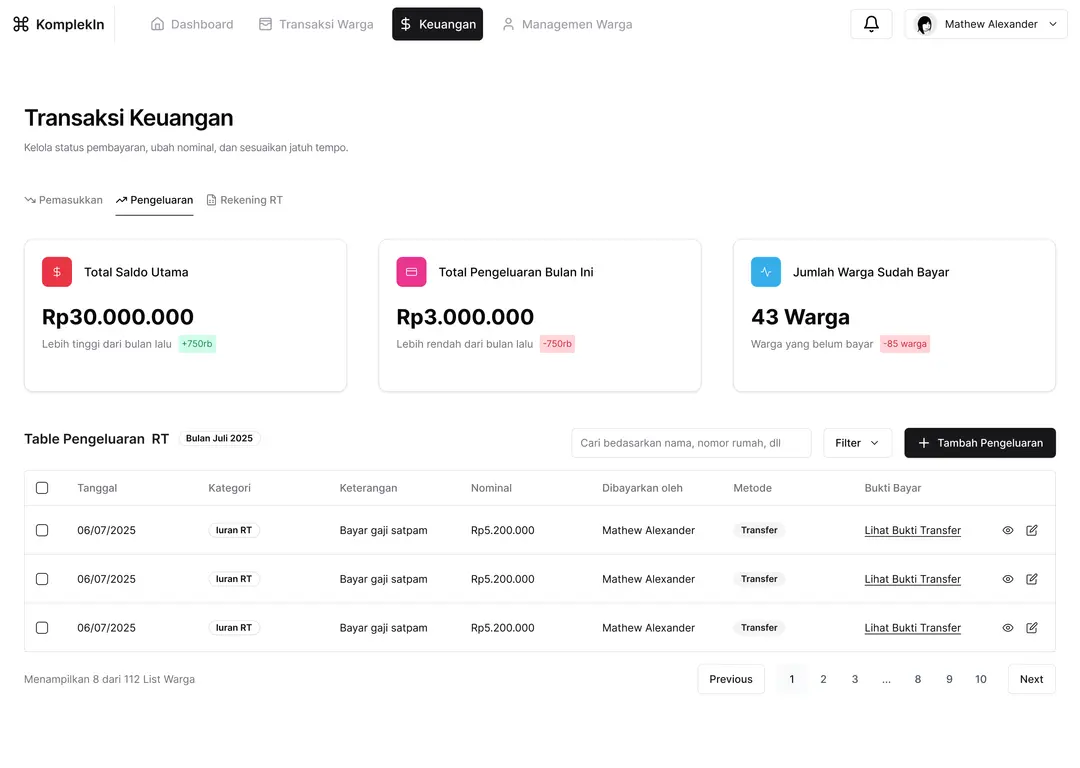Open Lihat Bukti Transfer link, first row
1080x768 pixels.
point(913,530)
